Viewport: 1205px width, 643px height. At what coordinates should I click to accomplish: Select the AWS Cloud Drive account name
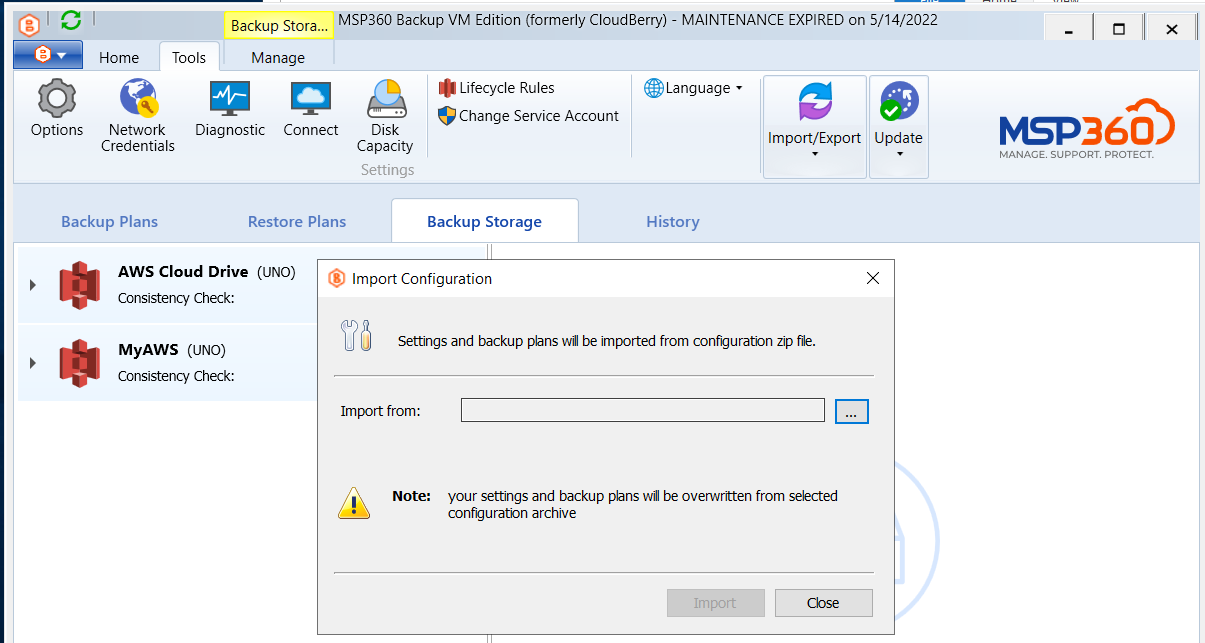(183, 272)
